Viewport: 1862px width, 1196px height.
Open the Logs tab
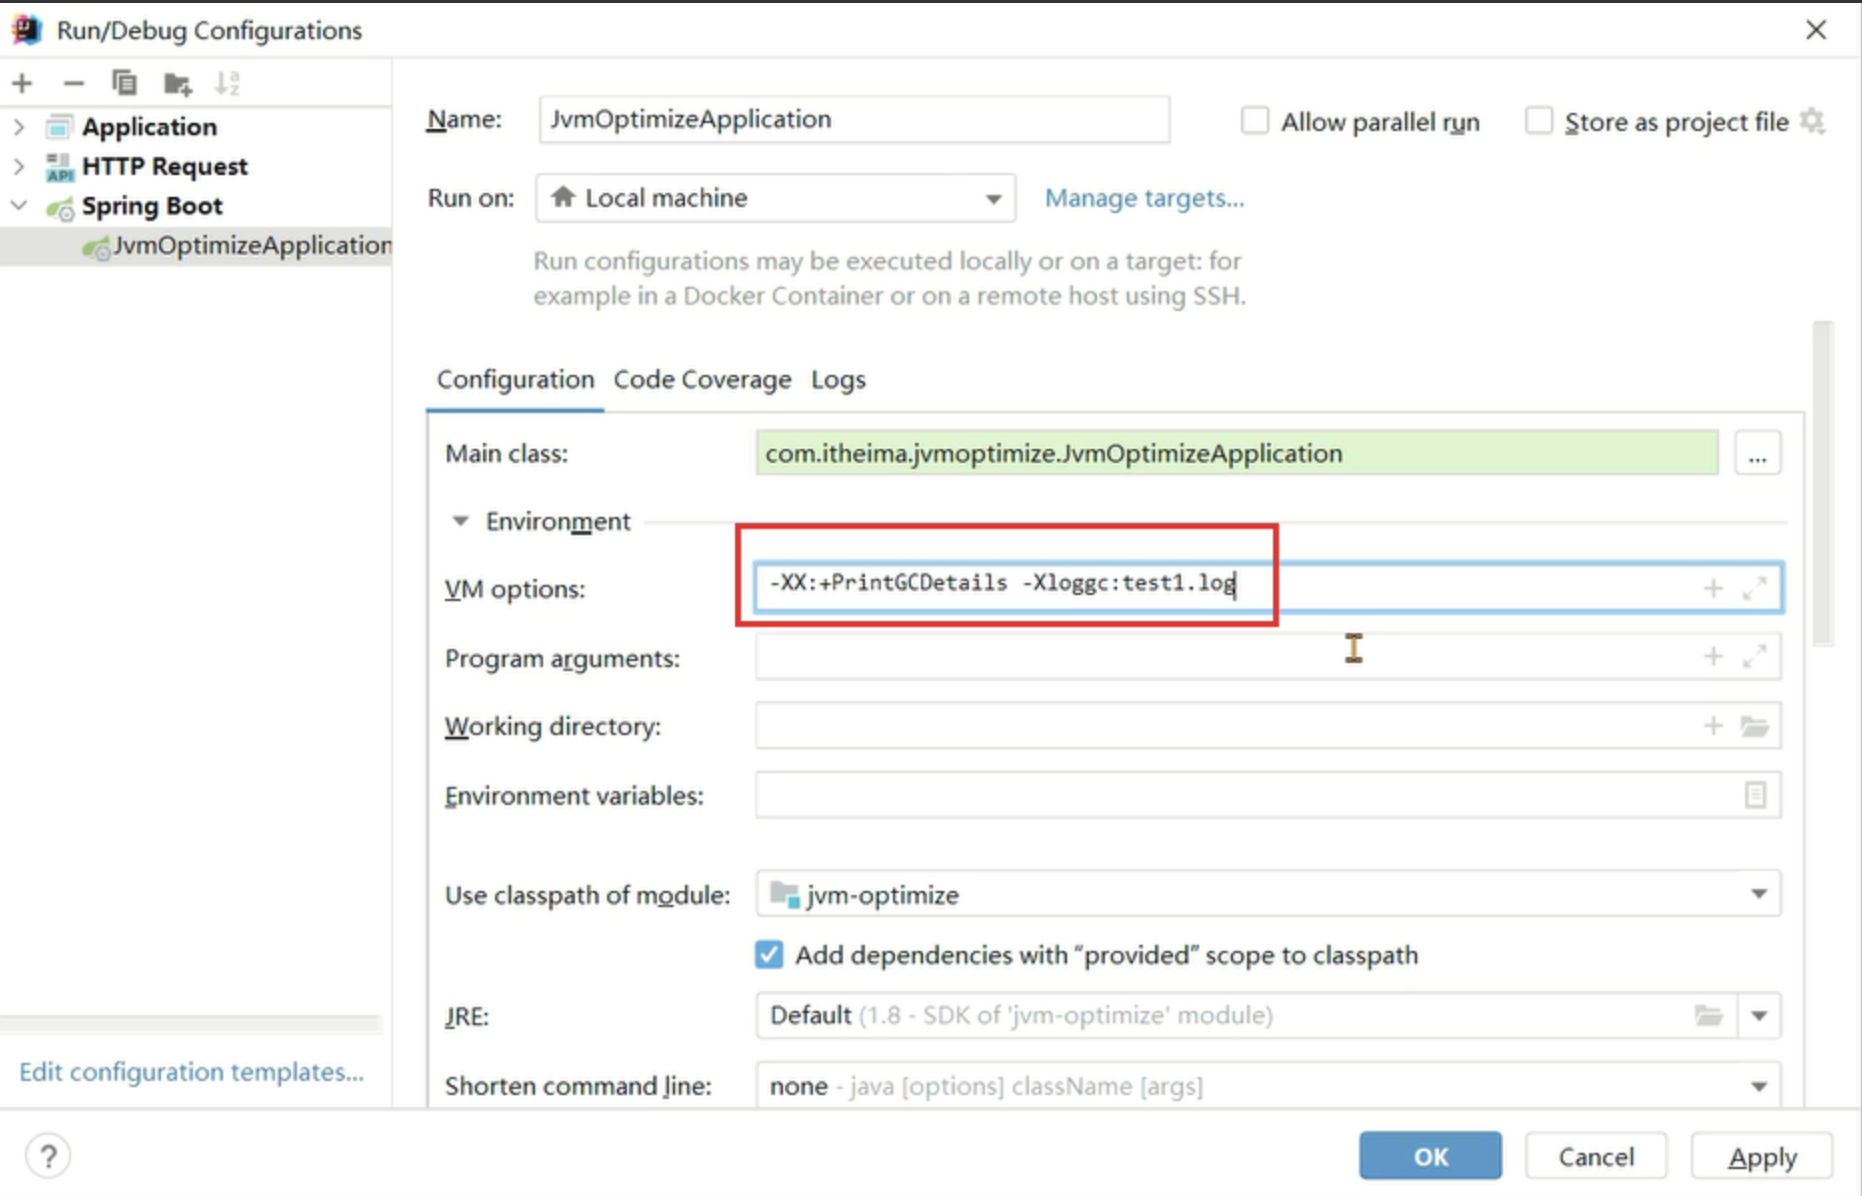click(838, 380)
